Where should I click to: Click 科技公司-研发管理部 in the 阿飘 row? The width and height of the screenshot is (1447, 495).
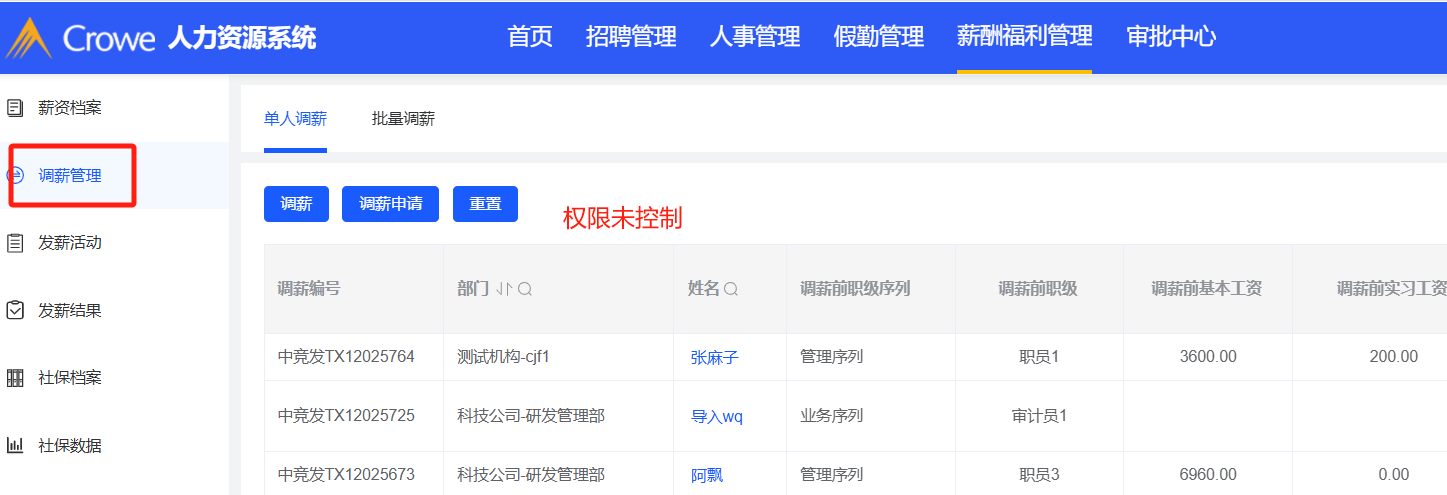point(531,474)
